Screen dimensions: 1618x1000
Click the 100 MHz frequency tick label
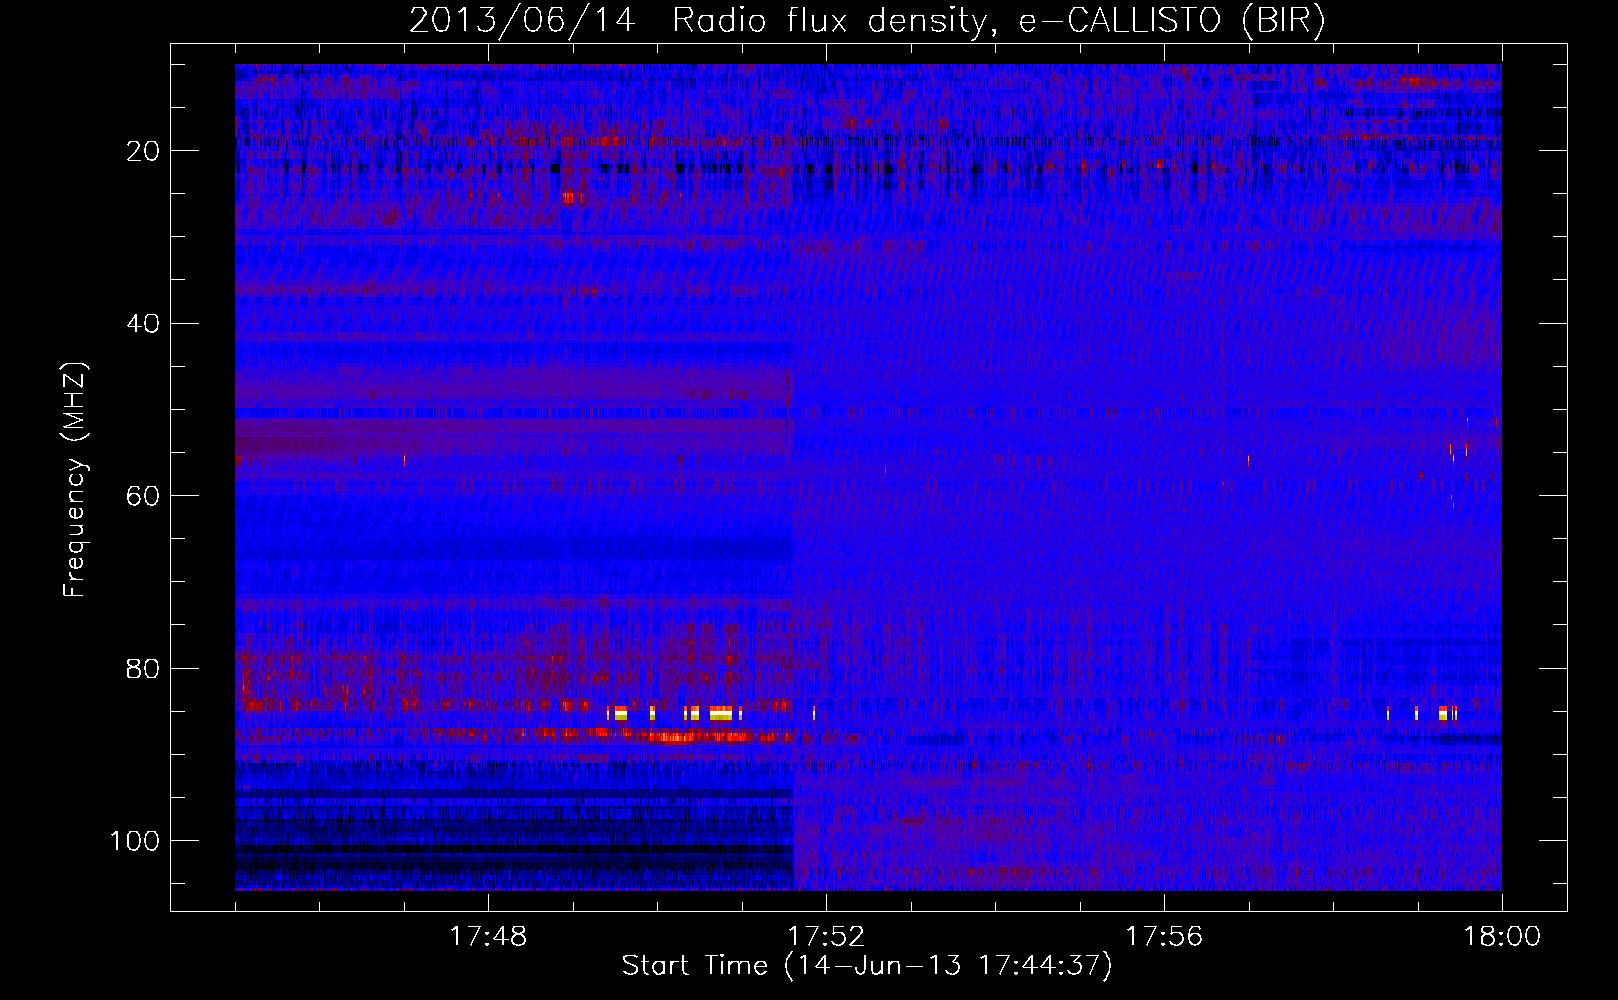click(x=136, y=841)
